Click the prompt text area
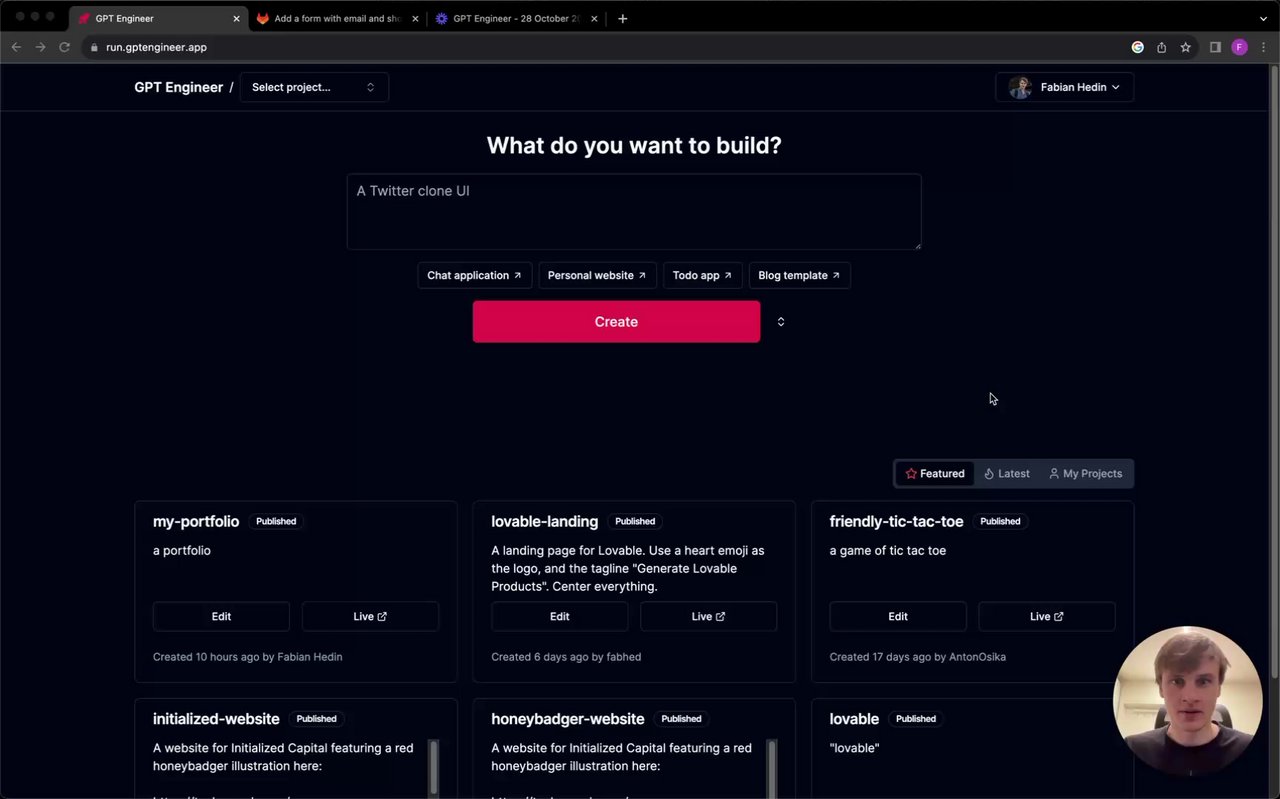This screenshot has height=799, width=1280. (634, 212)
